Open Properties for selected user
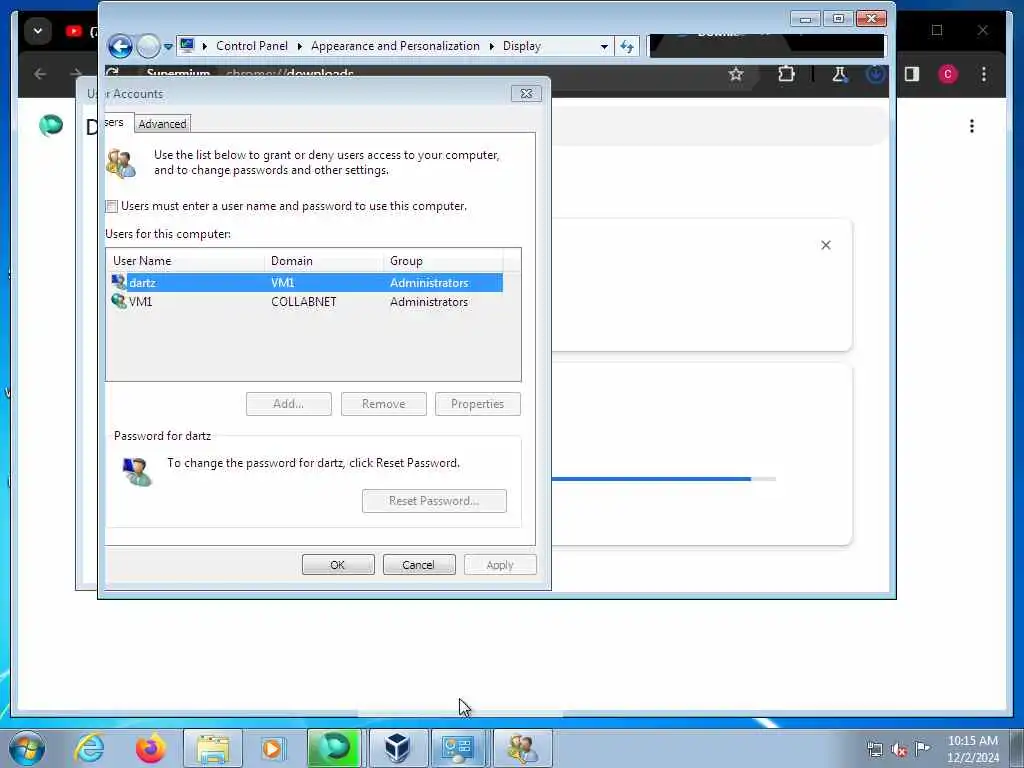The height and width of the screenshot is (768, 1024). [x=477, y=404]
